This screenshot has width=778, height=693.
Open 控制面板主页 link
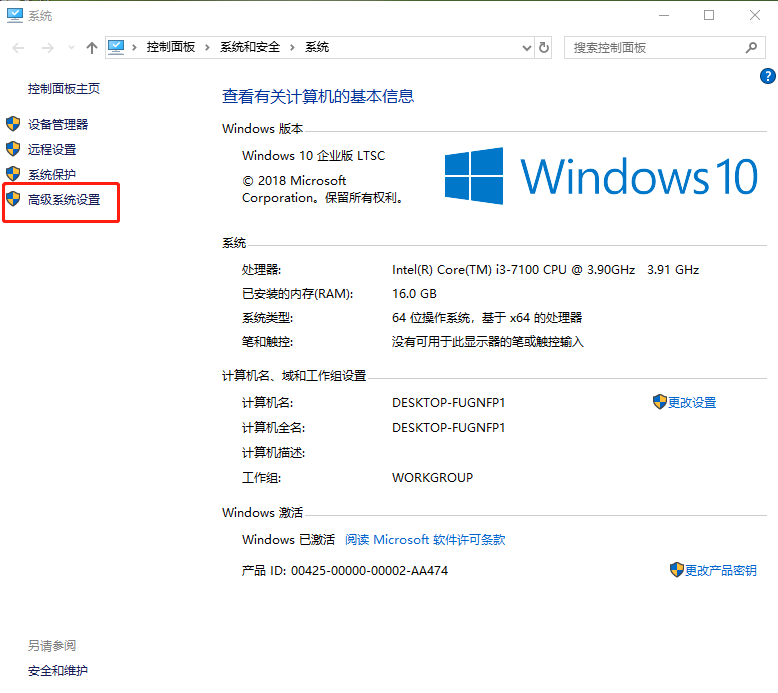click(64, 89)
